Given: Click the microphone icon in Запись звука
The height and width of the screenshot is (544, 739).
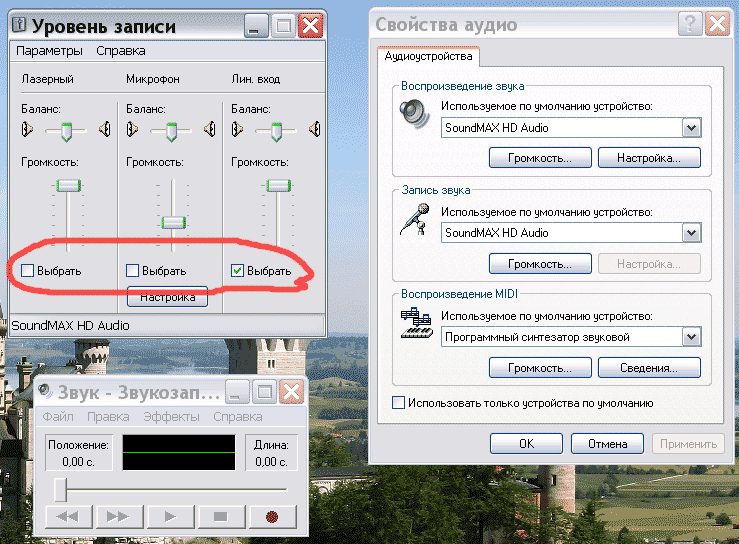Looking at the screenshot, I should [x=413, y=218].
